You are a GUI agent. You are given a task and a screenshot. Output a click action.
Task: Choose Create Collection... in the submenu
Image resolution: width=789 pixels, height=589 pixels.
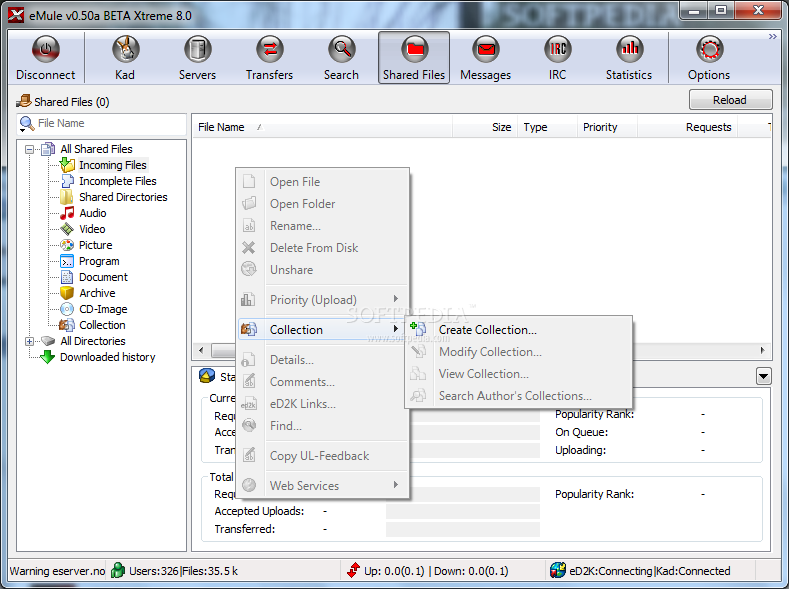[x=518, y=329]
